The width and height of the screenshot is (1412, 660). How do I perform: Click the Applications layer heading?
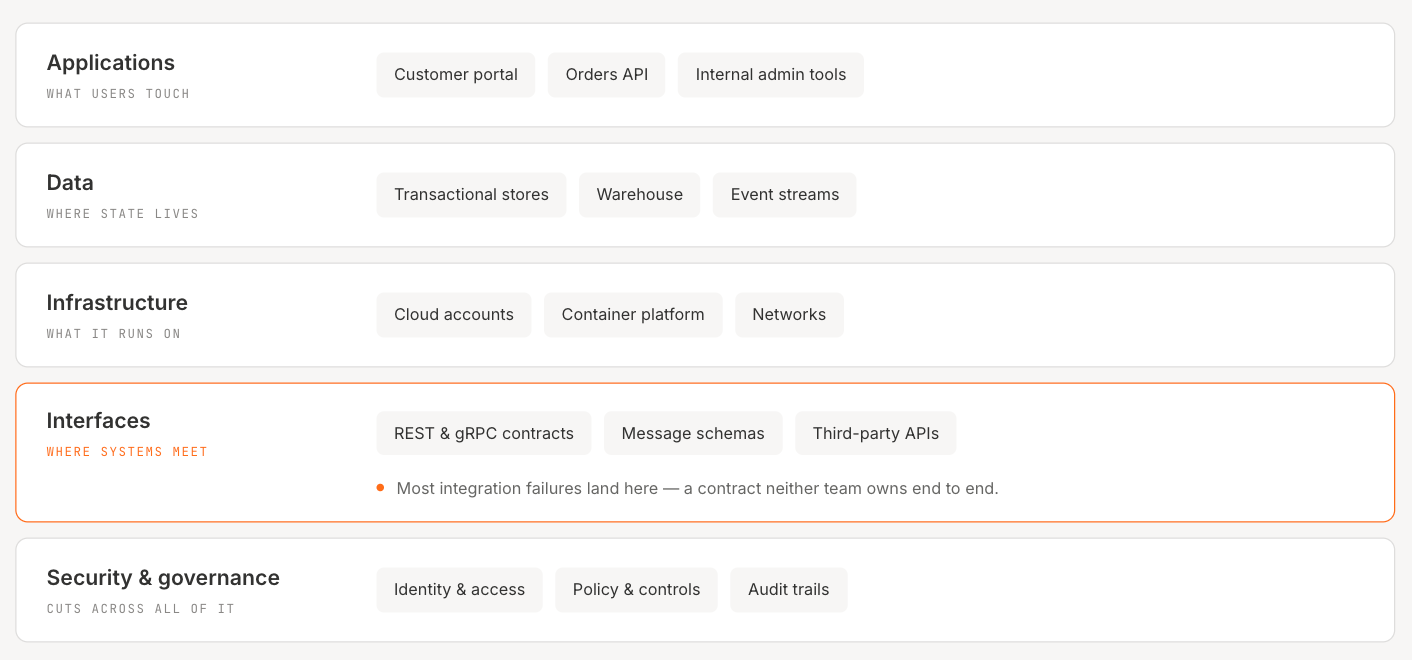click(x=111, y=63)
